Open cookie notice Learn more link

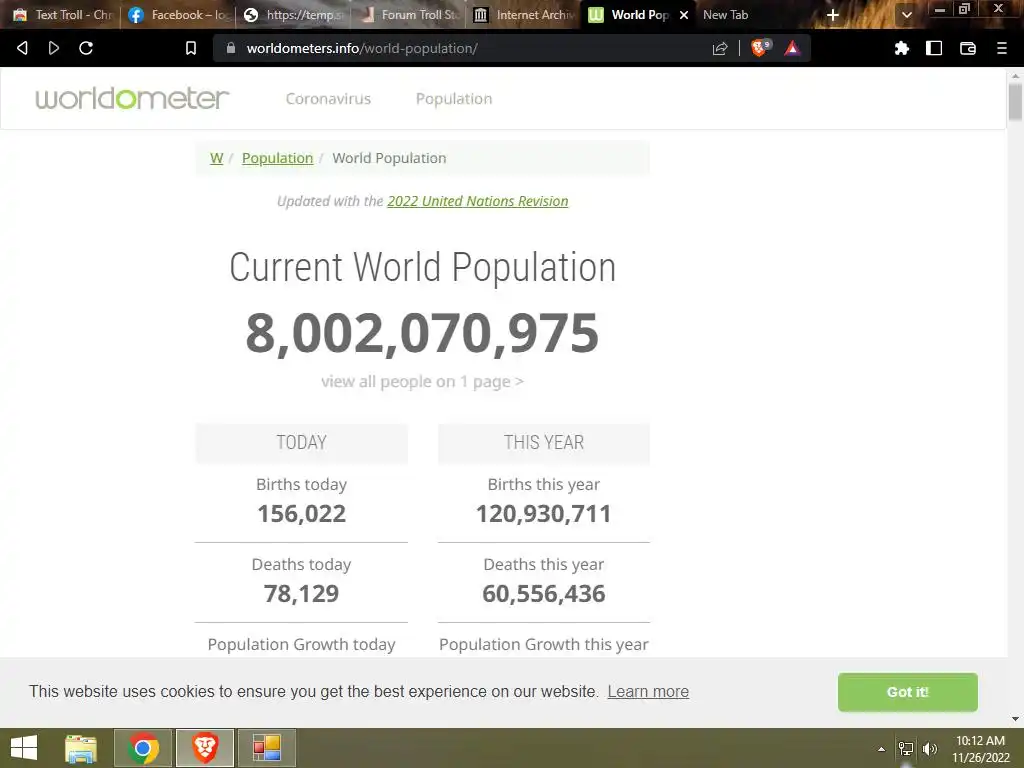648,692
